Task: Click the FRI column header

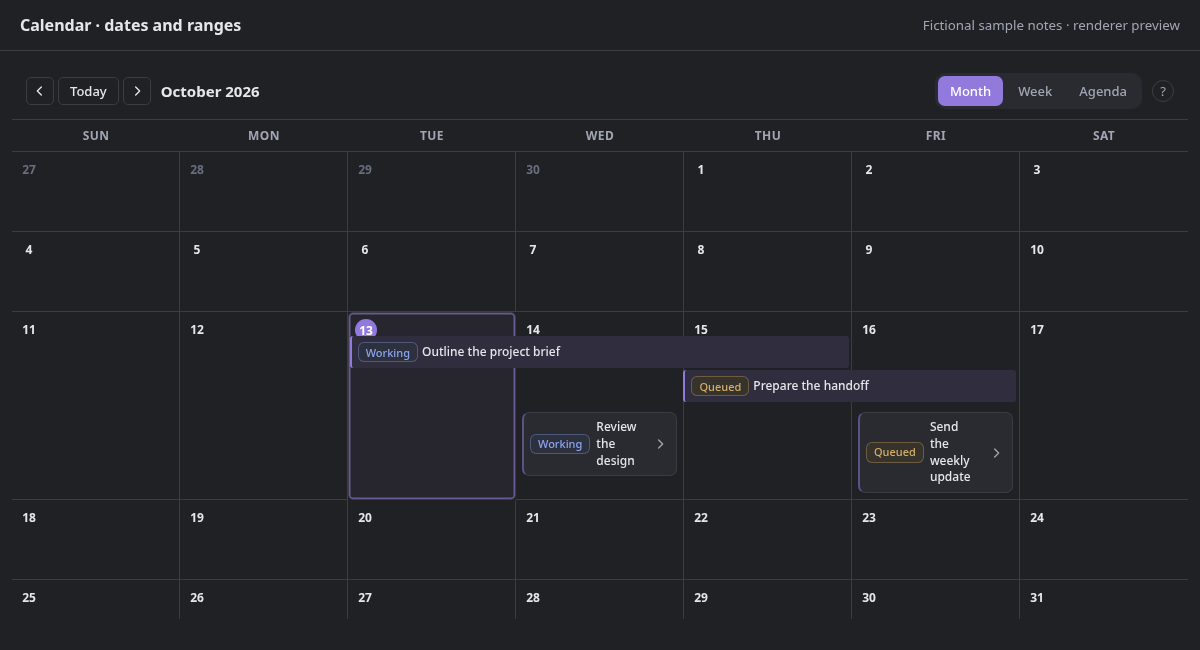Action: [936, 136]
